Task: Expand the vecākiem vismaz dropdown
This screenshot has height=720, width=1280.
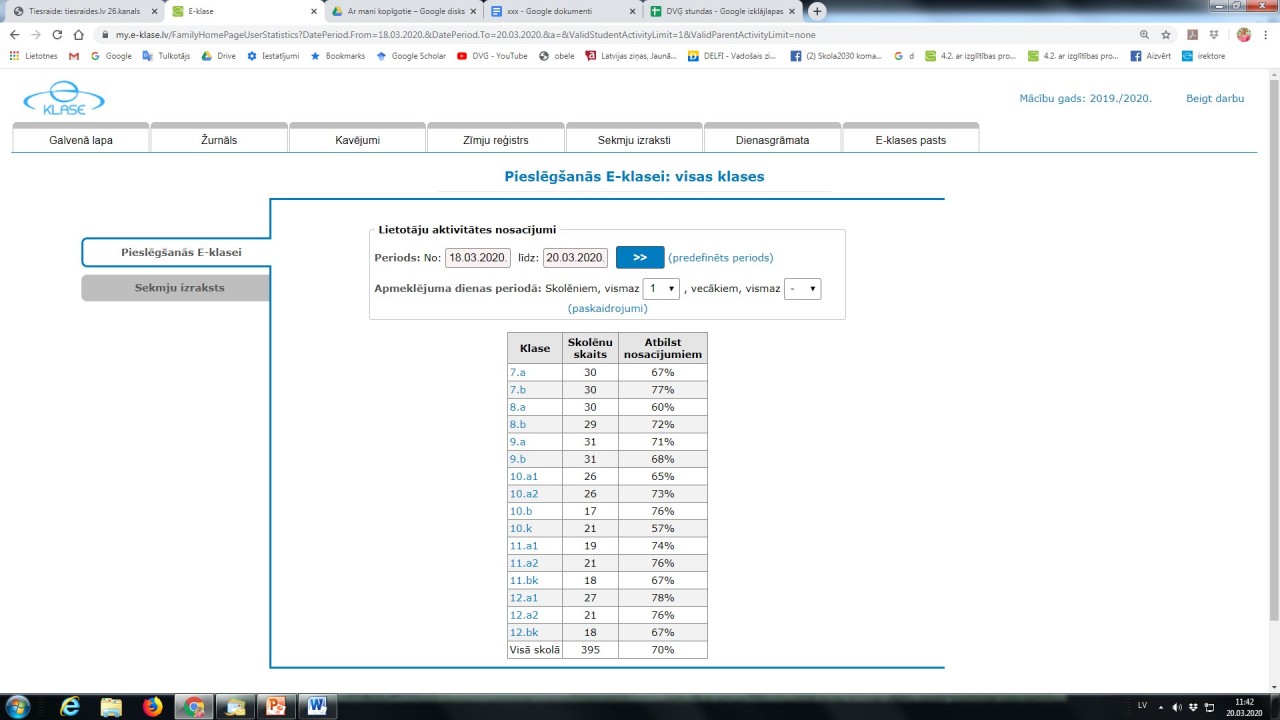Action: 802,289
